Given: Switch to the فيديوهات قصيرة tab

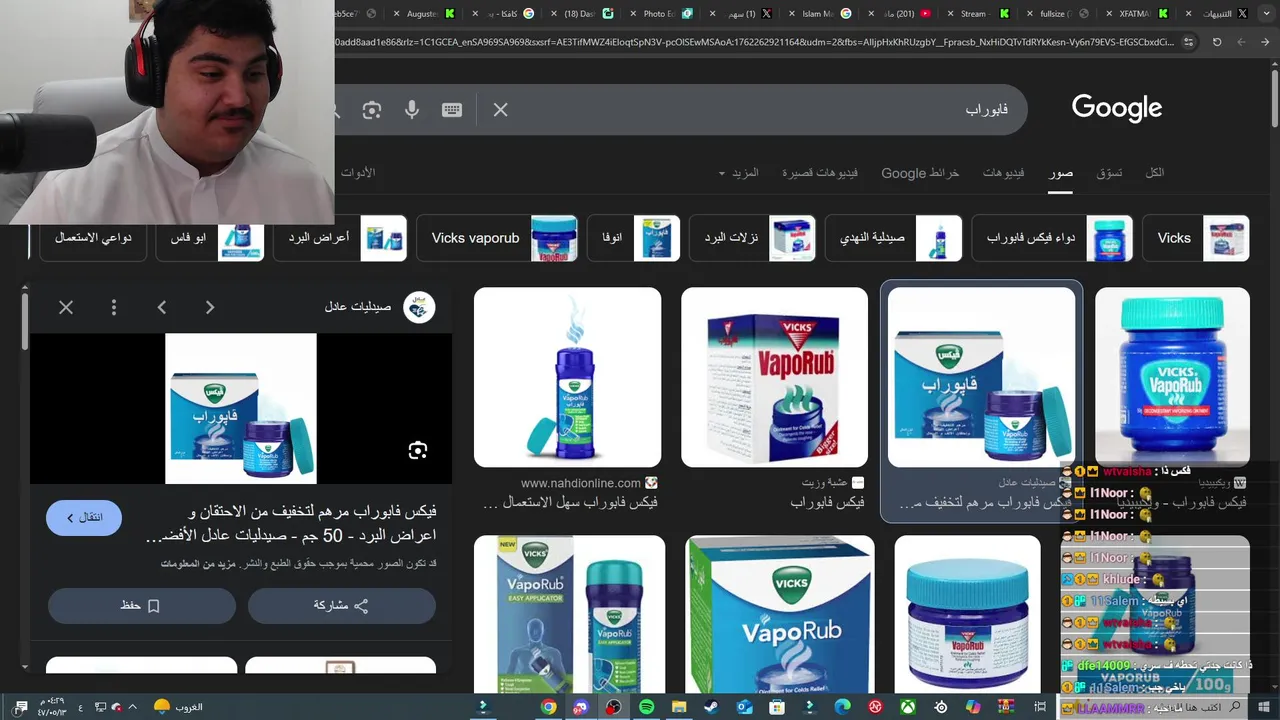Looking at the screenshot, I should [x=820, y=173].
